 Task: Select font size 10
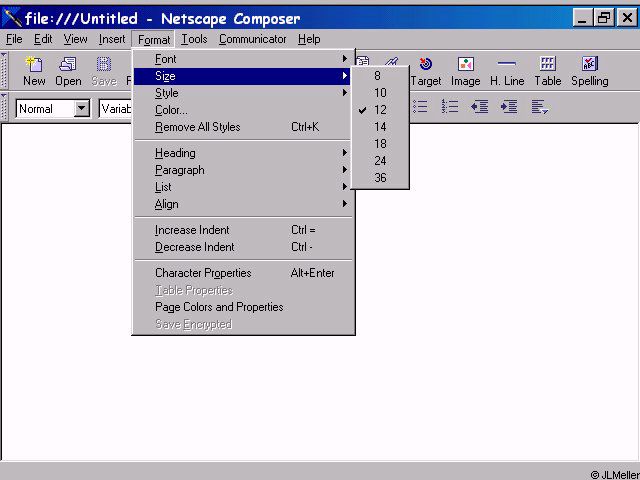tap(380, 93)
